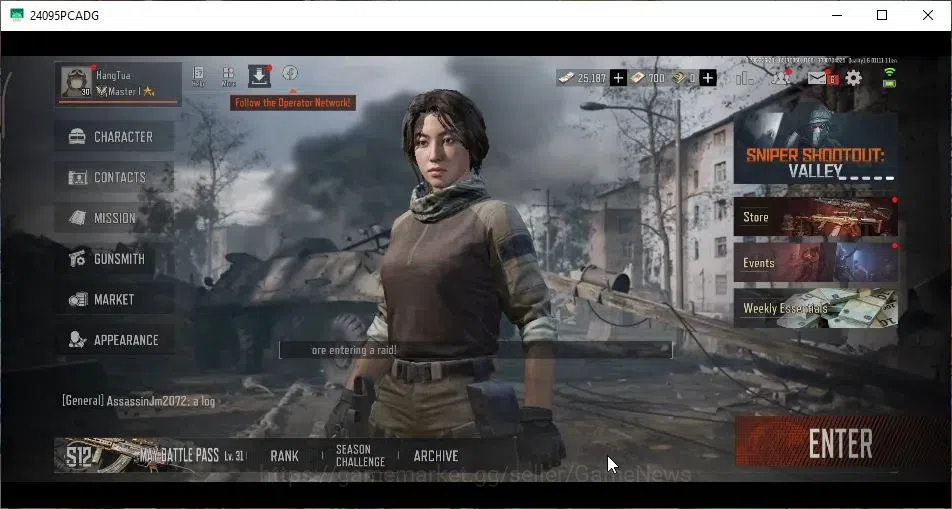Viewport: 952px width, 509px height.
Task: Open the CHARACTER menu
Action: pos(114,137)
